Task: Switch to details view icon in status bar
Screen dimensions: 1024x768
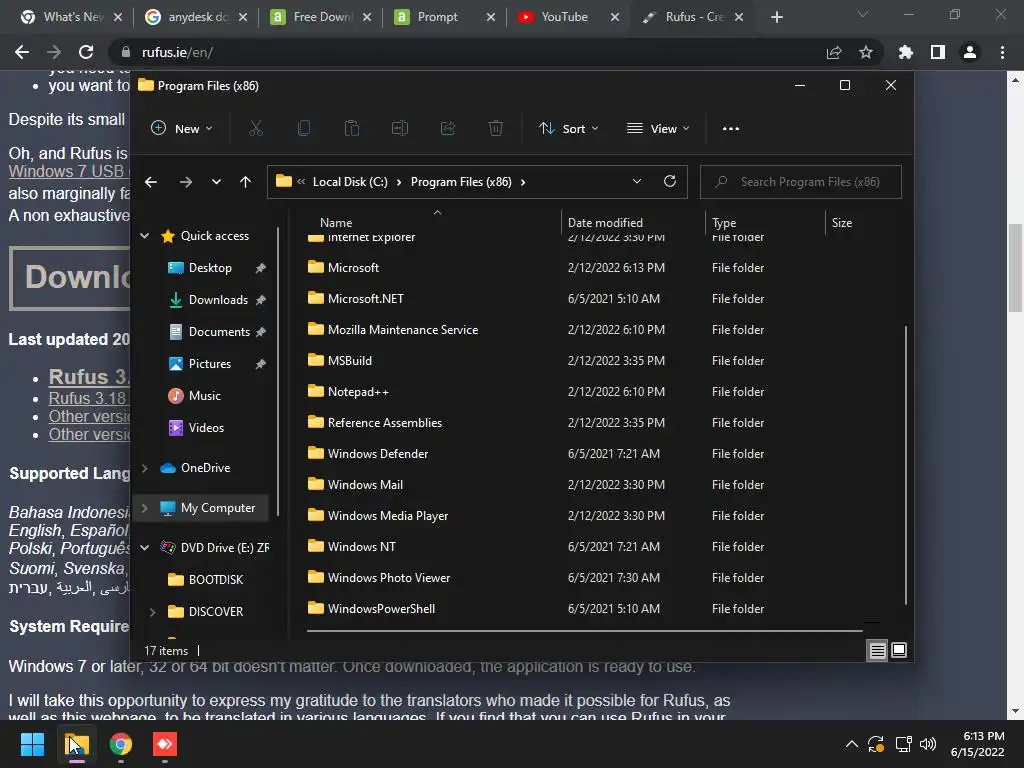Action: coord(877,650)
